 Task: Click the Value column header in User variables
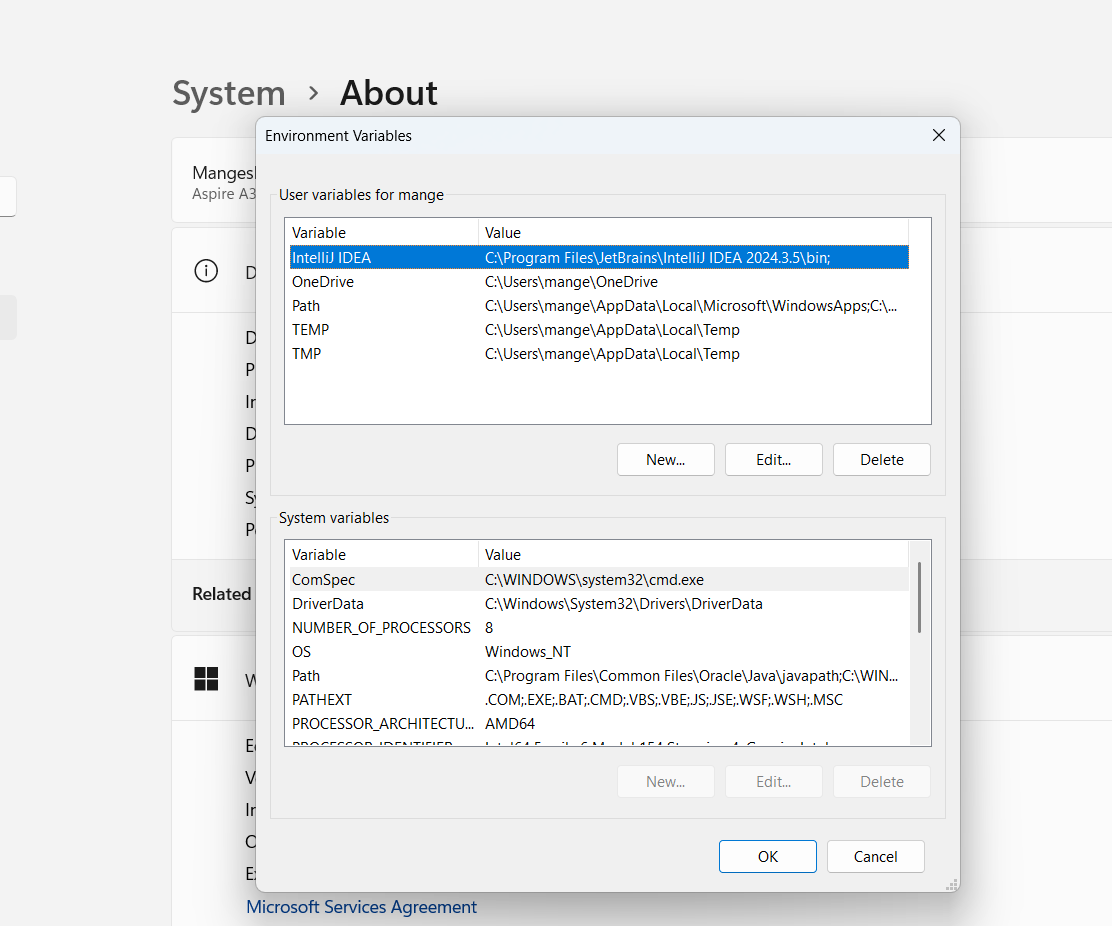click(693, 233)
